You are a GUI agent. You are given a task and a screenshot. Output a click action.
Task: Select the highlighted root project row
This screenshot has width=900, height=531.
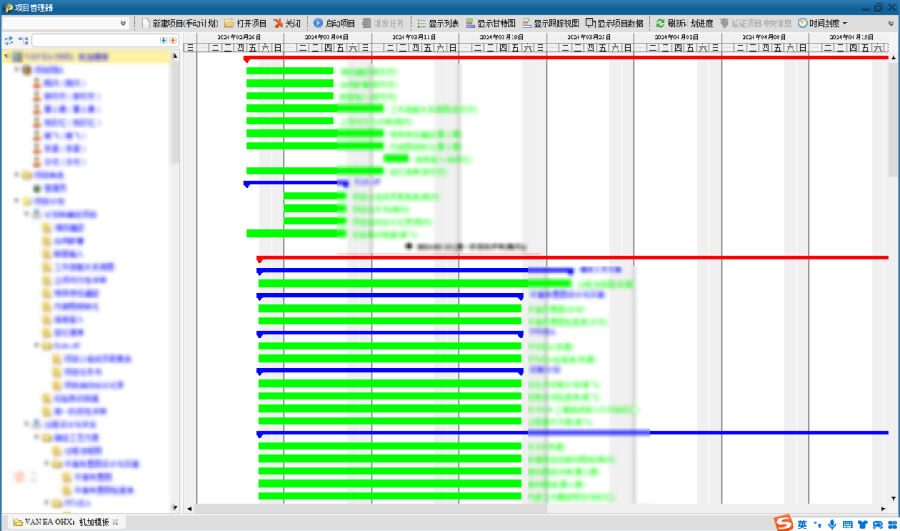tap(87, 56)
